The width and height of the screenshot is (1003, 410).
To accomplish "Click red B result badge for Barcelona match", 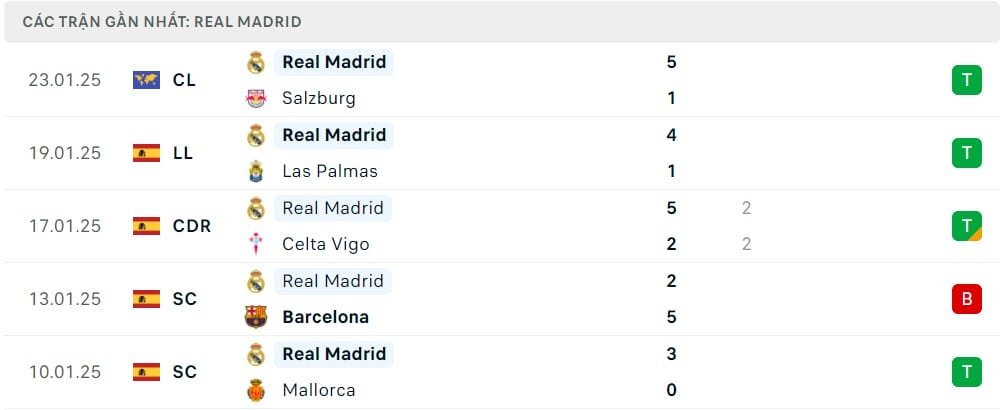I will 966,299.
